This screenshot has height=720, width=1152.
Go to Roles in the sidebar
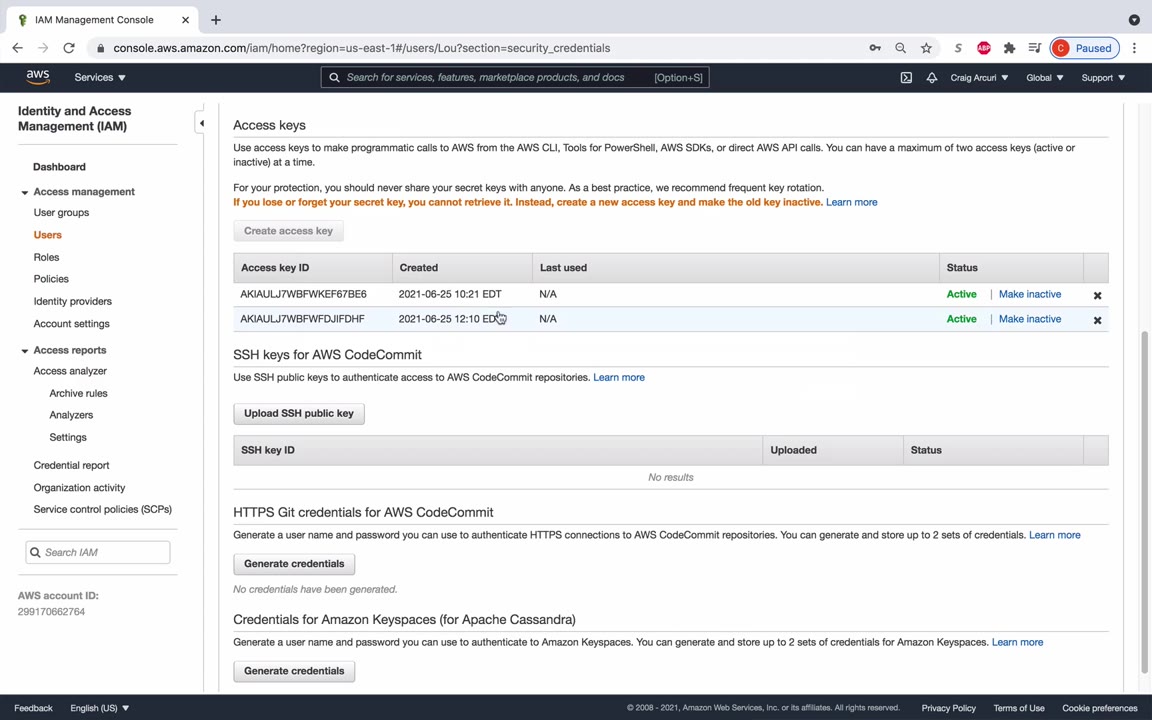46,257
